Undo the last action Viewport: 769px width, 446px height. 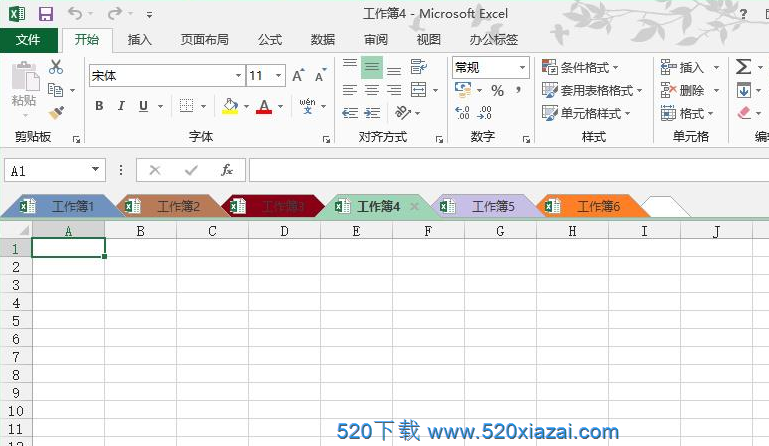click(x=75, y=14)
